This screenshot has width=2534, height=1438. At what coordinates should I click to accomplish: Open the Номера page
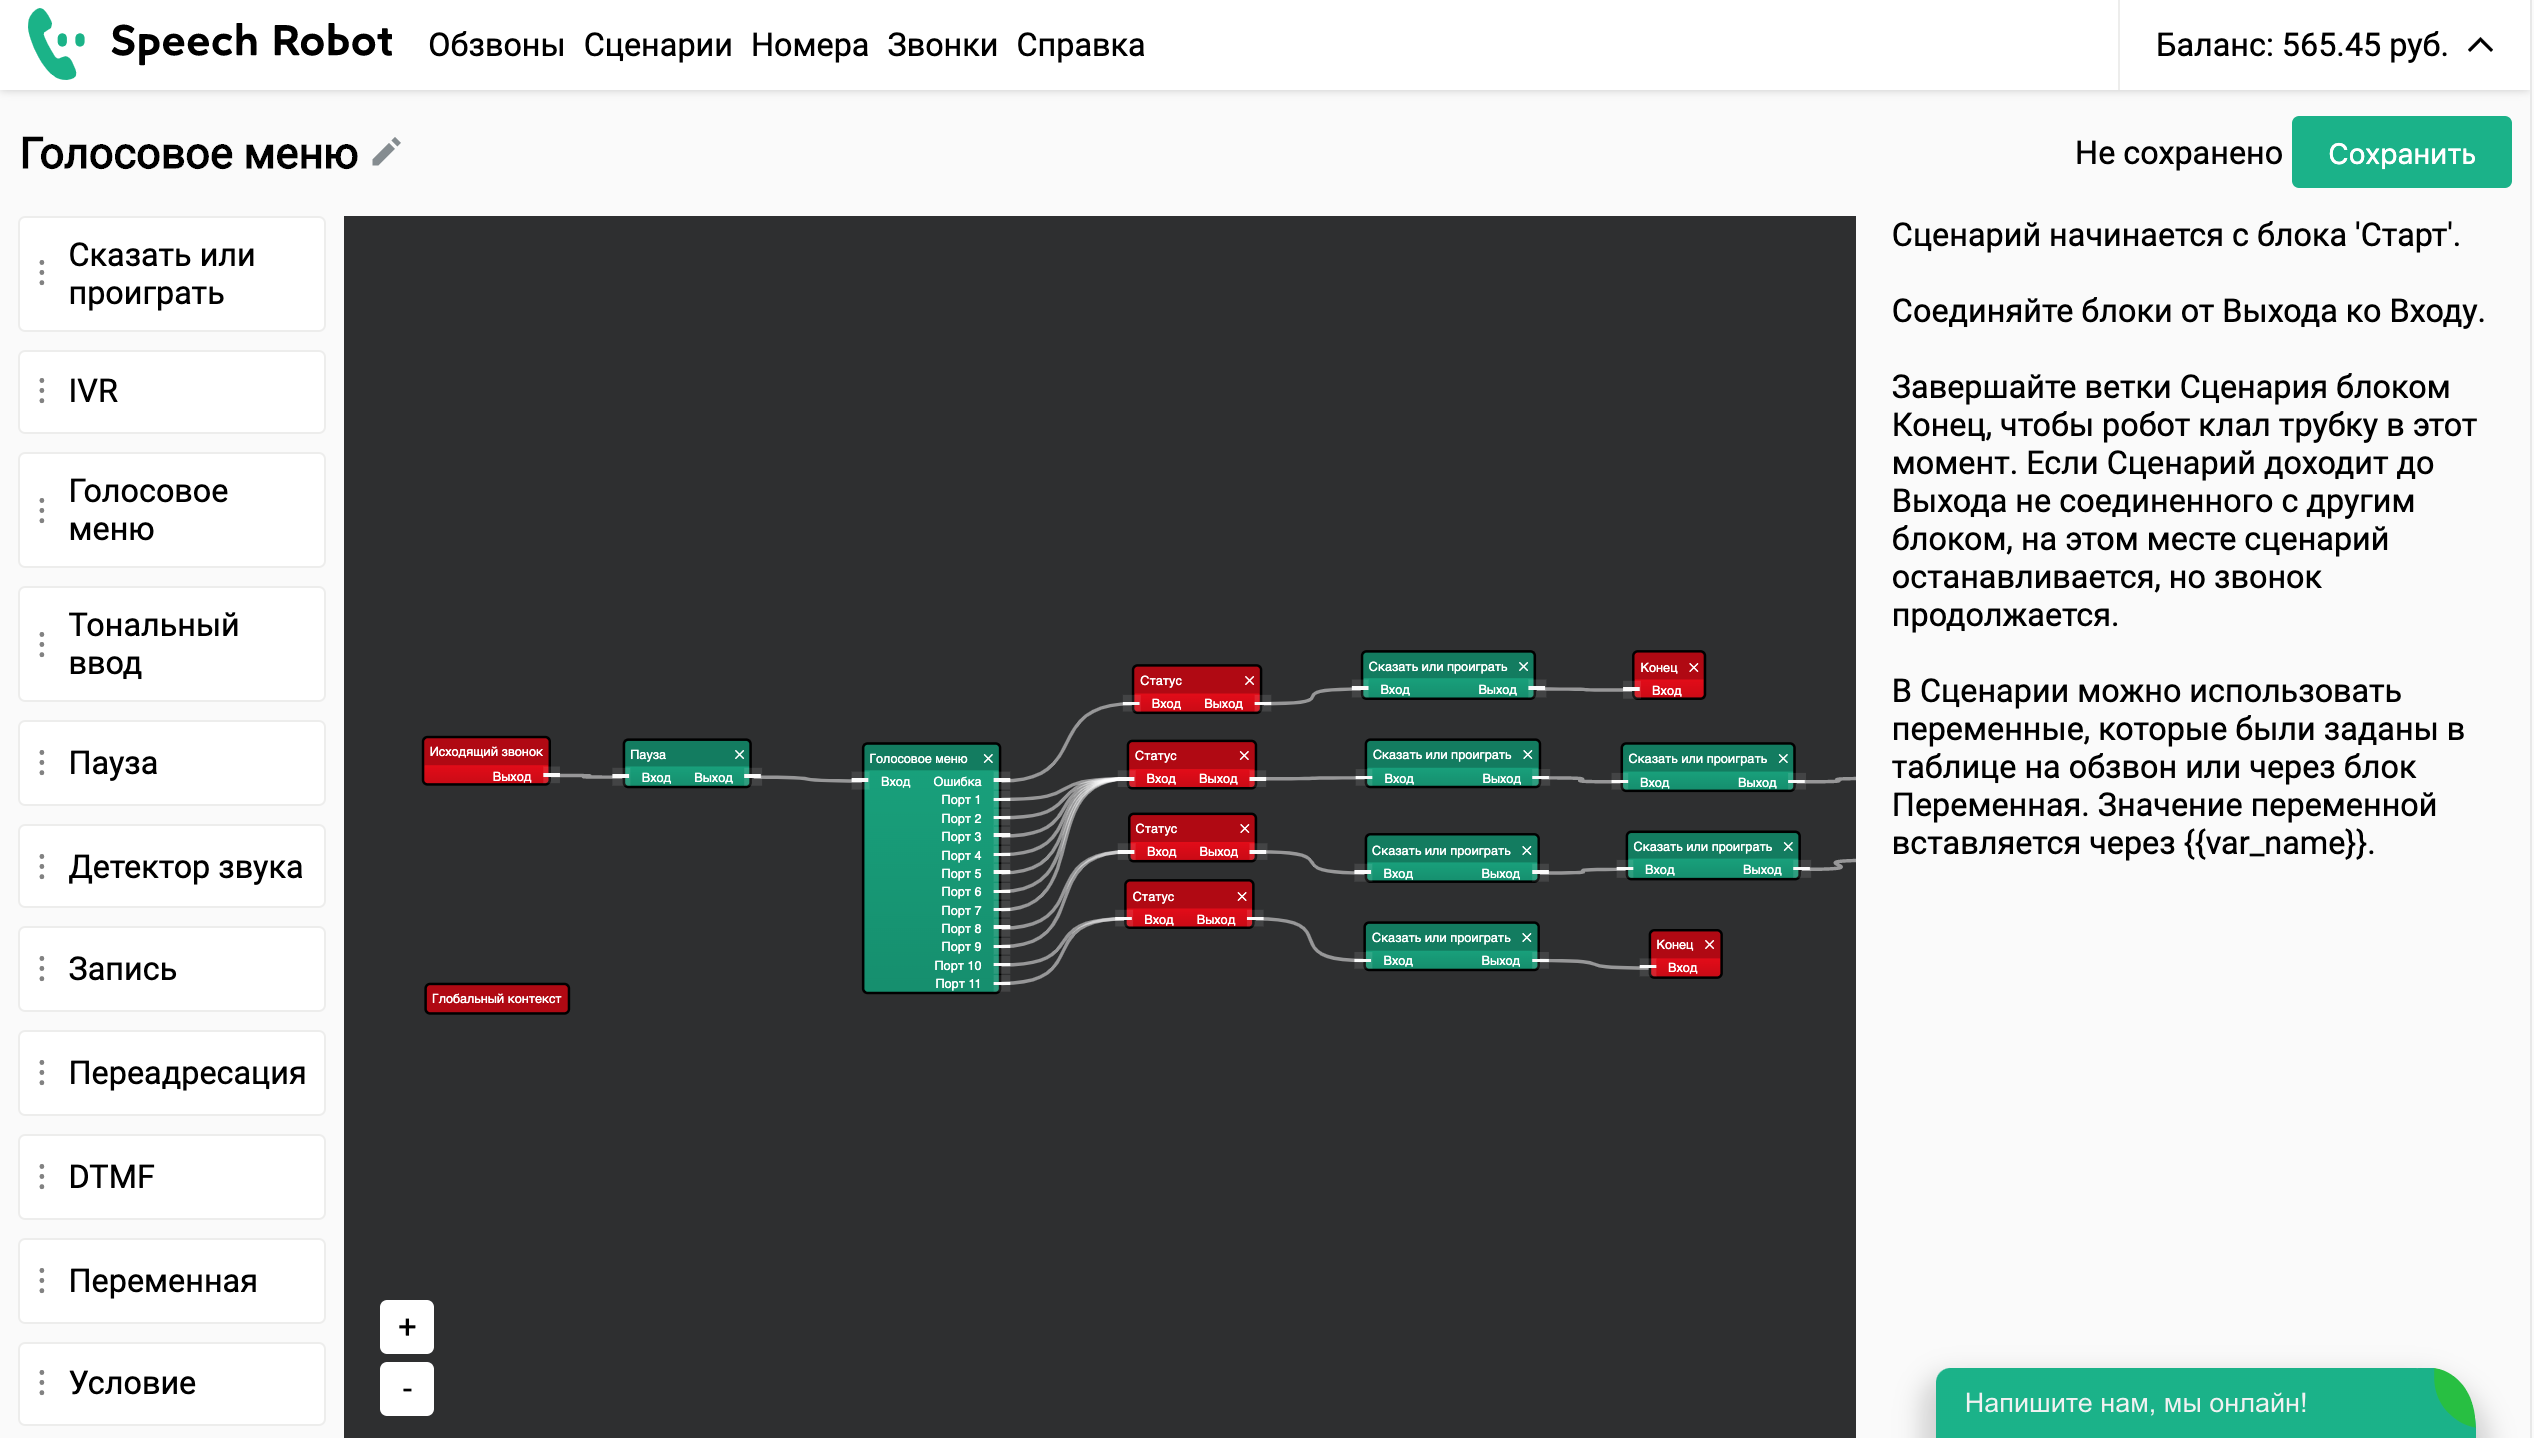810,45
